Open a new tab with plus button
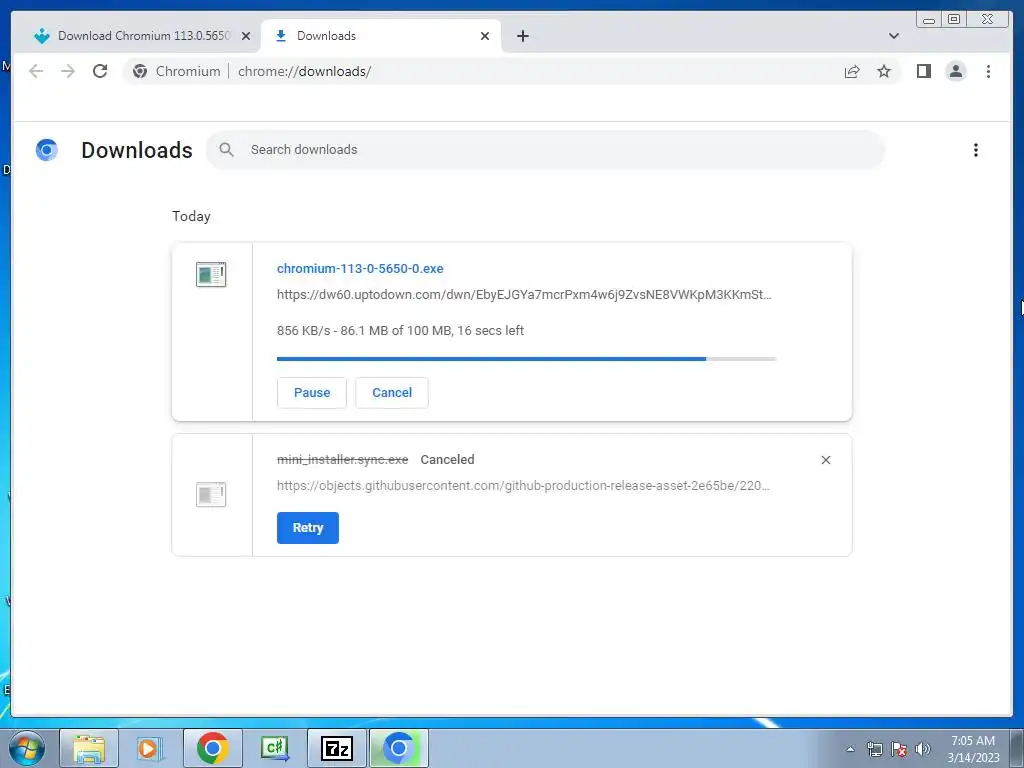Image resolution: width=1024 pixels, height=768 pixels. tap(522, 36)
